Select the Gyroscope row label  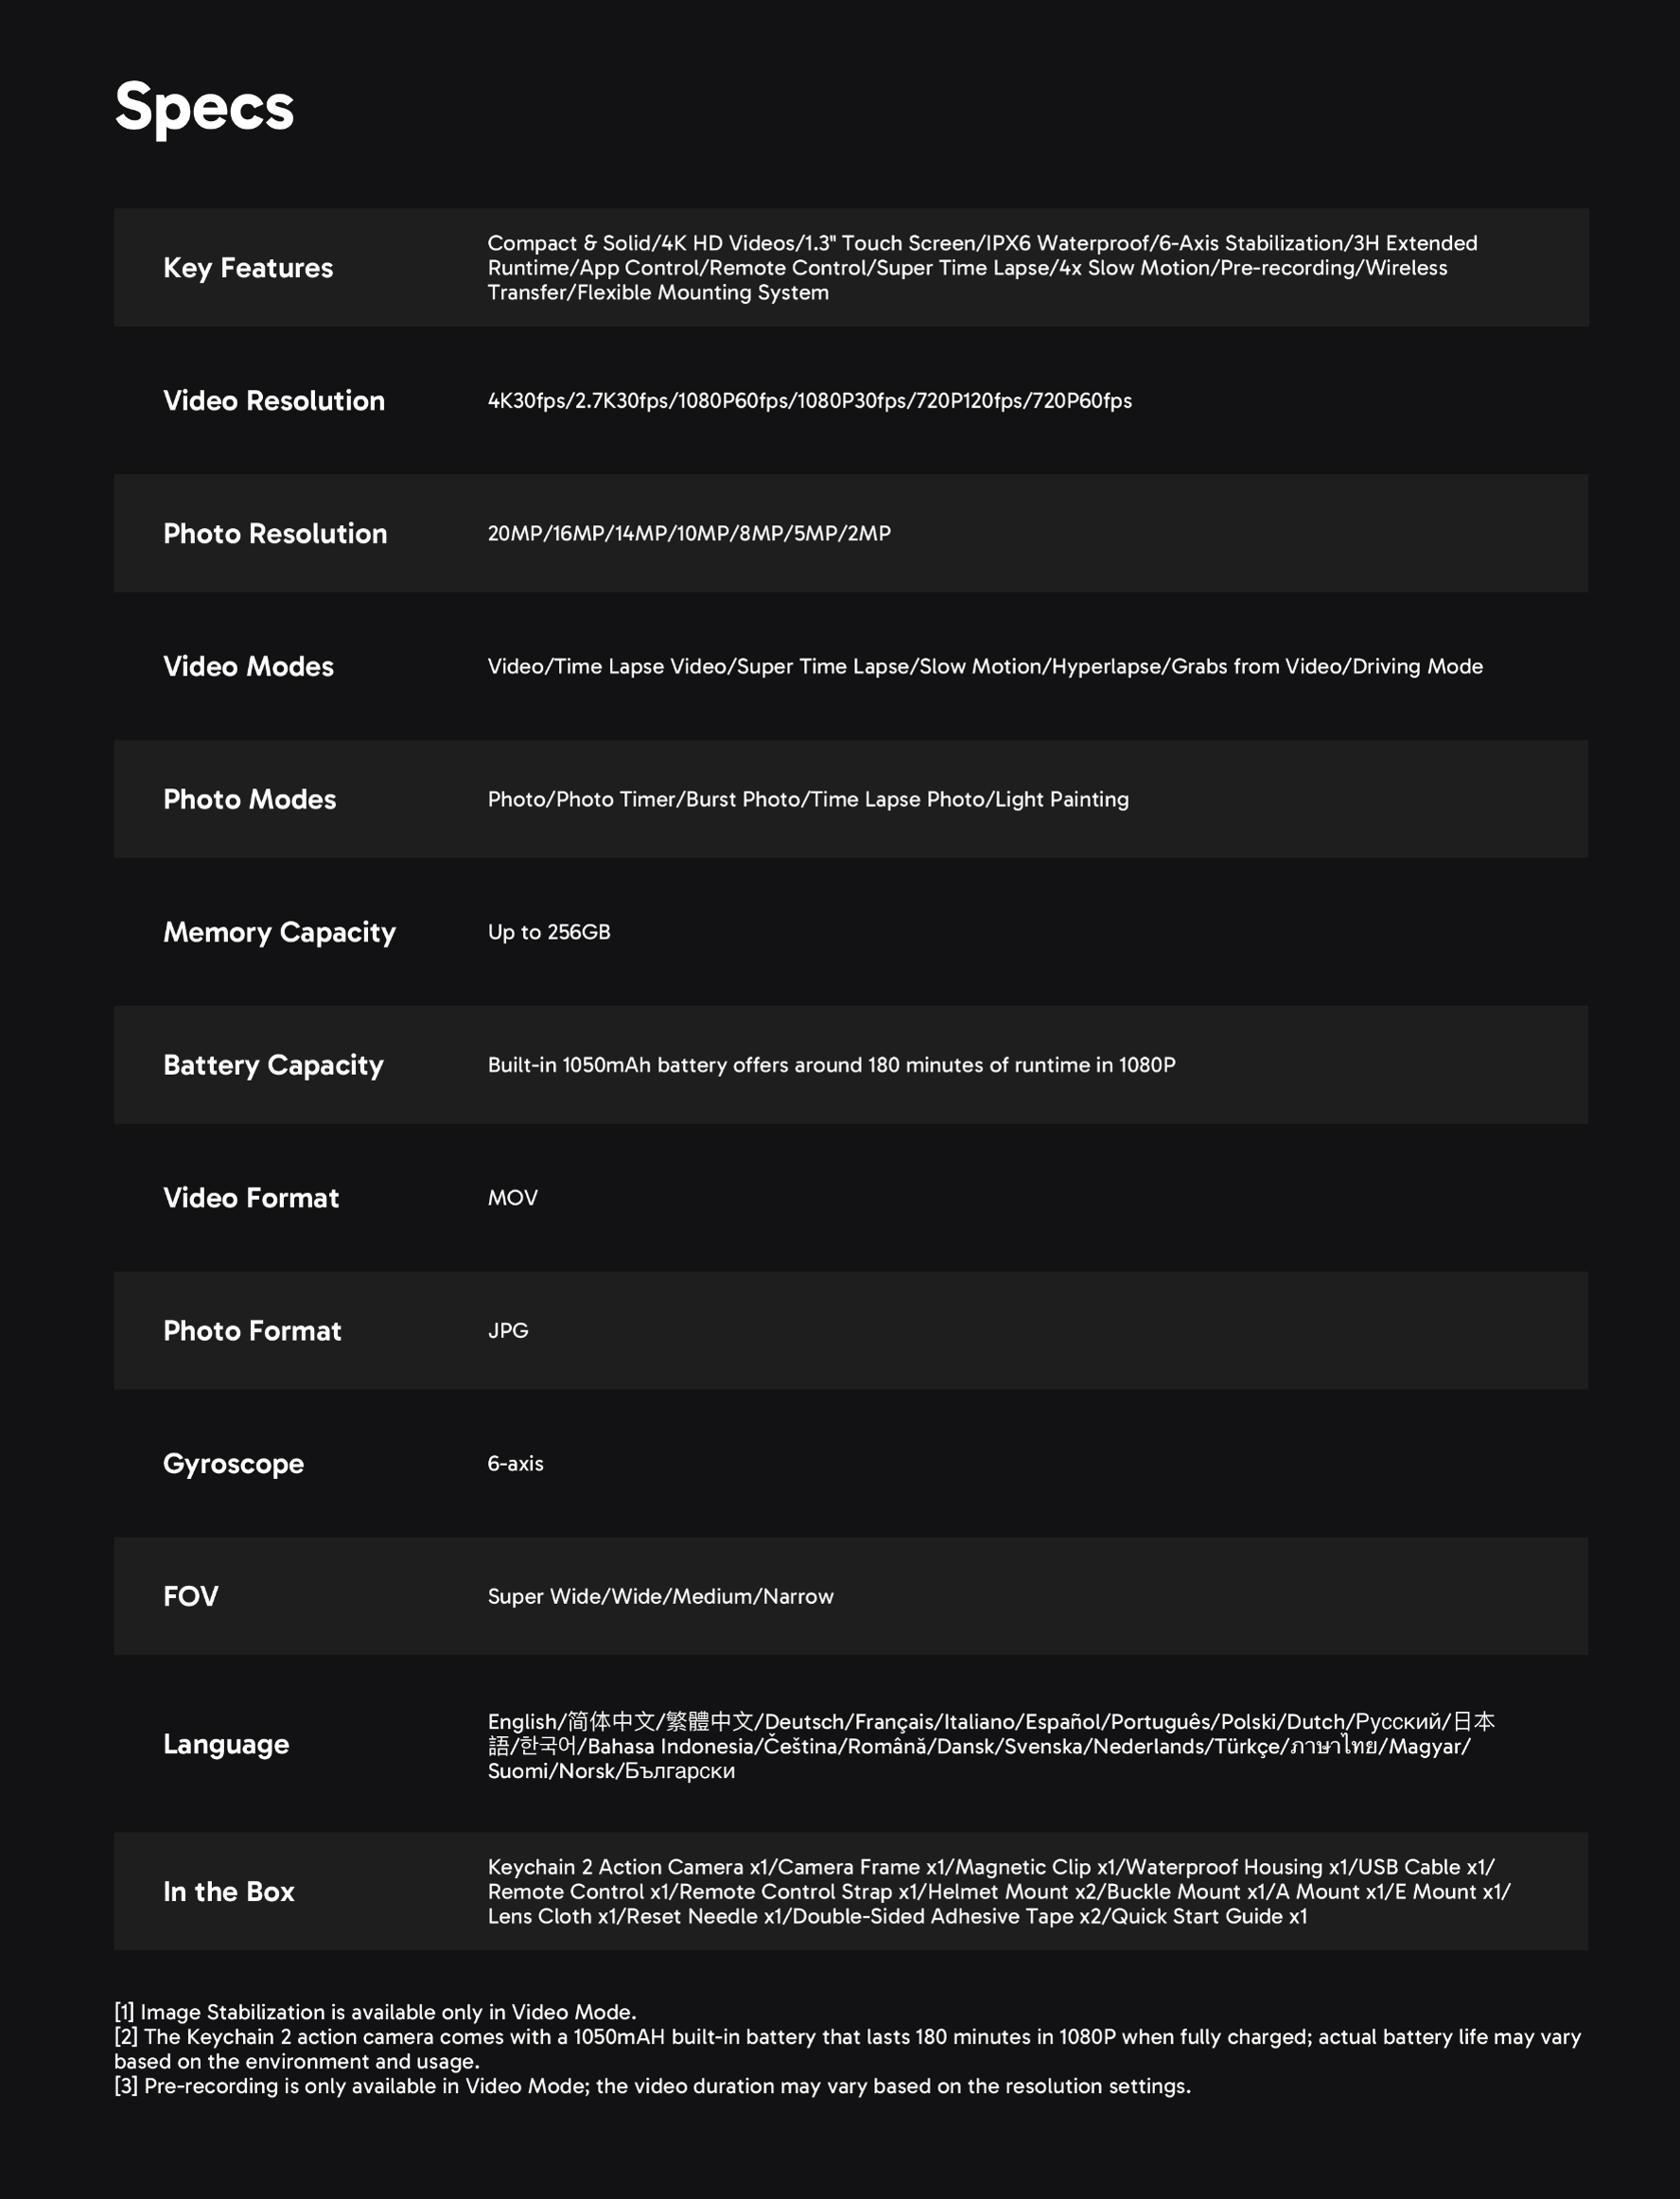click(x=233, y=1464)
